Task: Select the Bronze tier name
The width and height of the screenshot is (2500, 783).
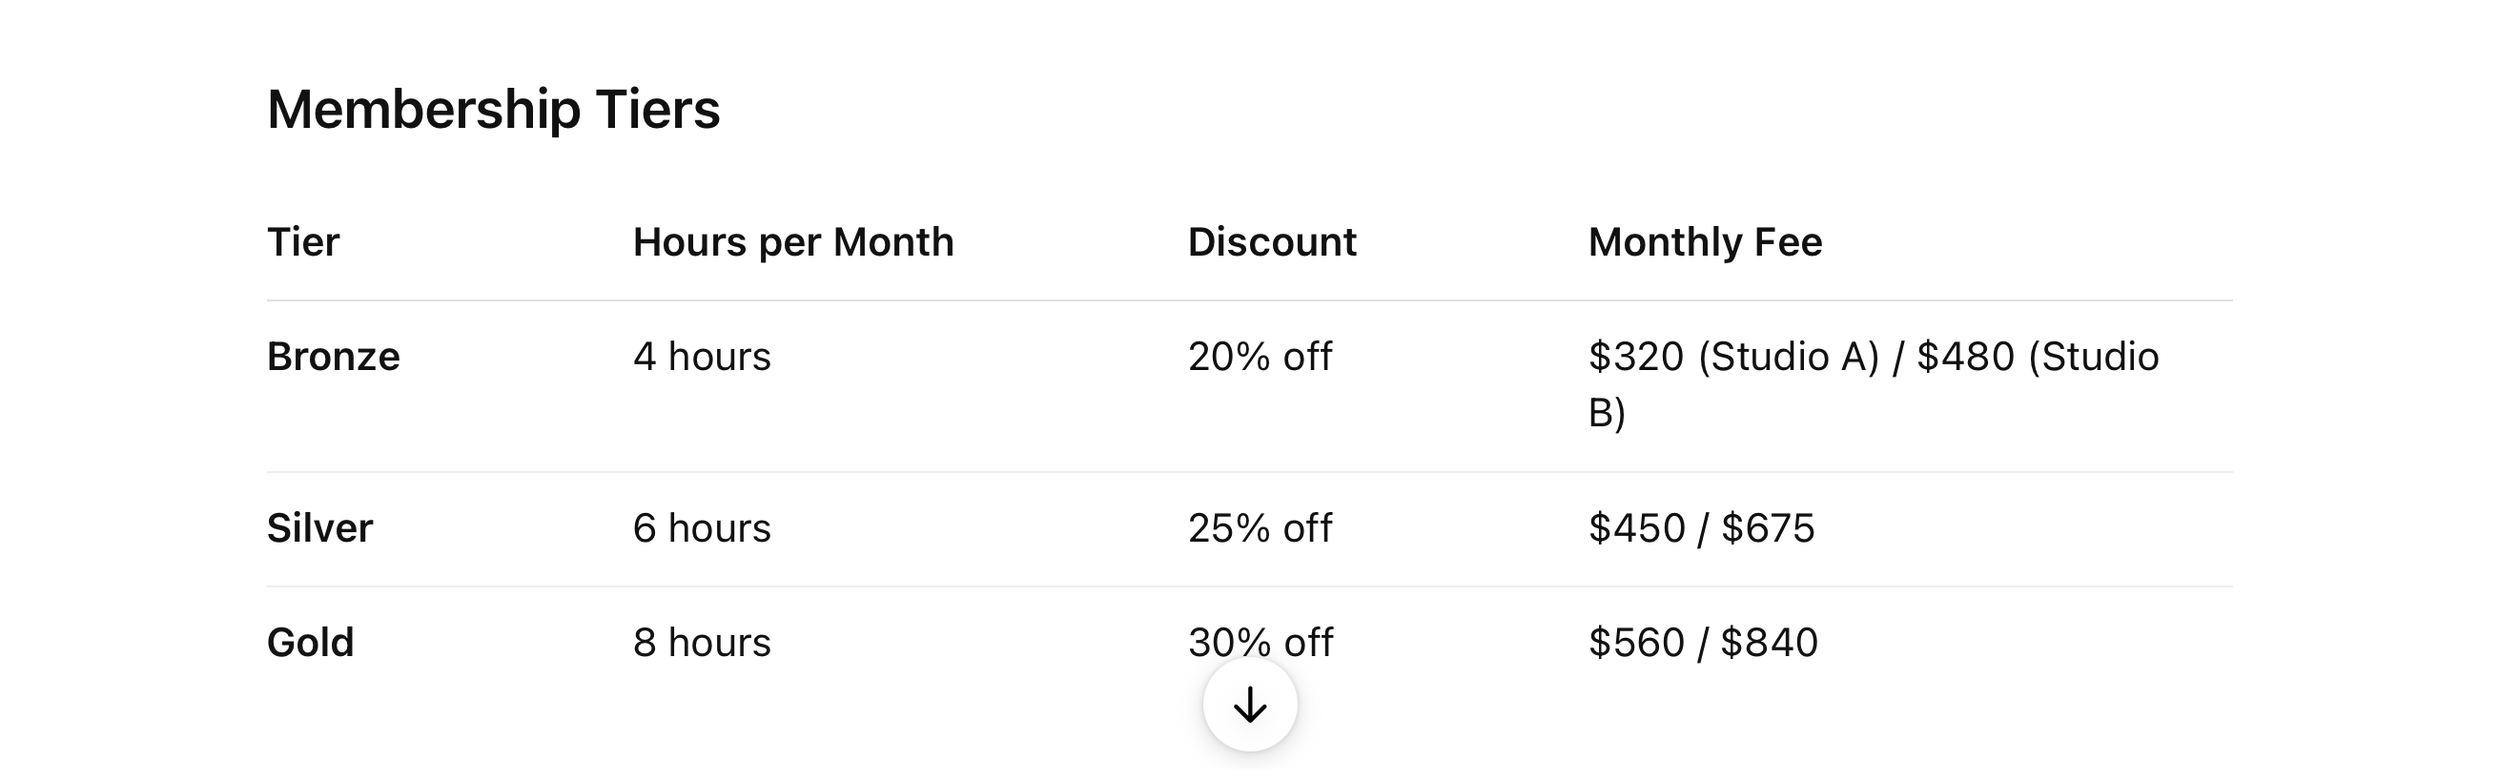Action: [333, 357]
